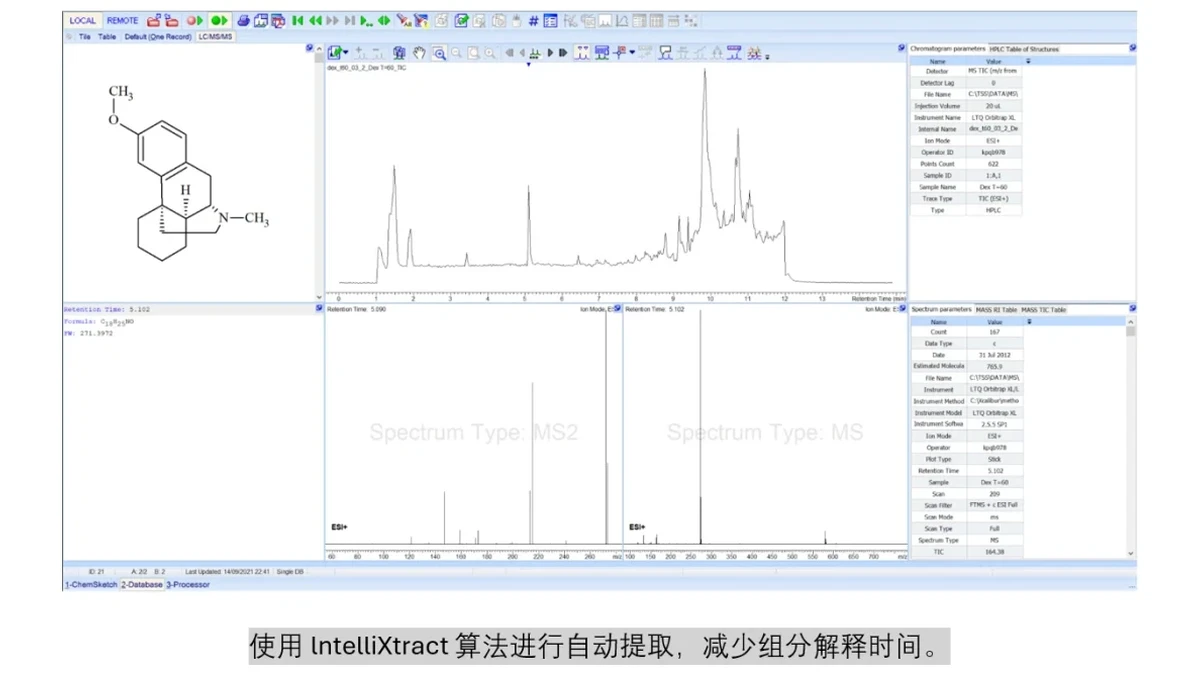Click the table form icon next to hash
The height and width of the screenshot is (675, 1200).
click(551, 20)
